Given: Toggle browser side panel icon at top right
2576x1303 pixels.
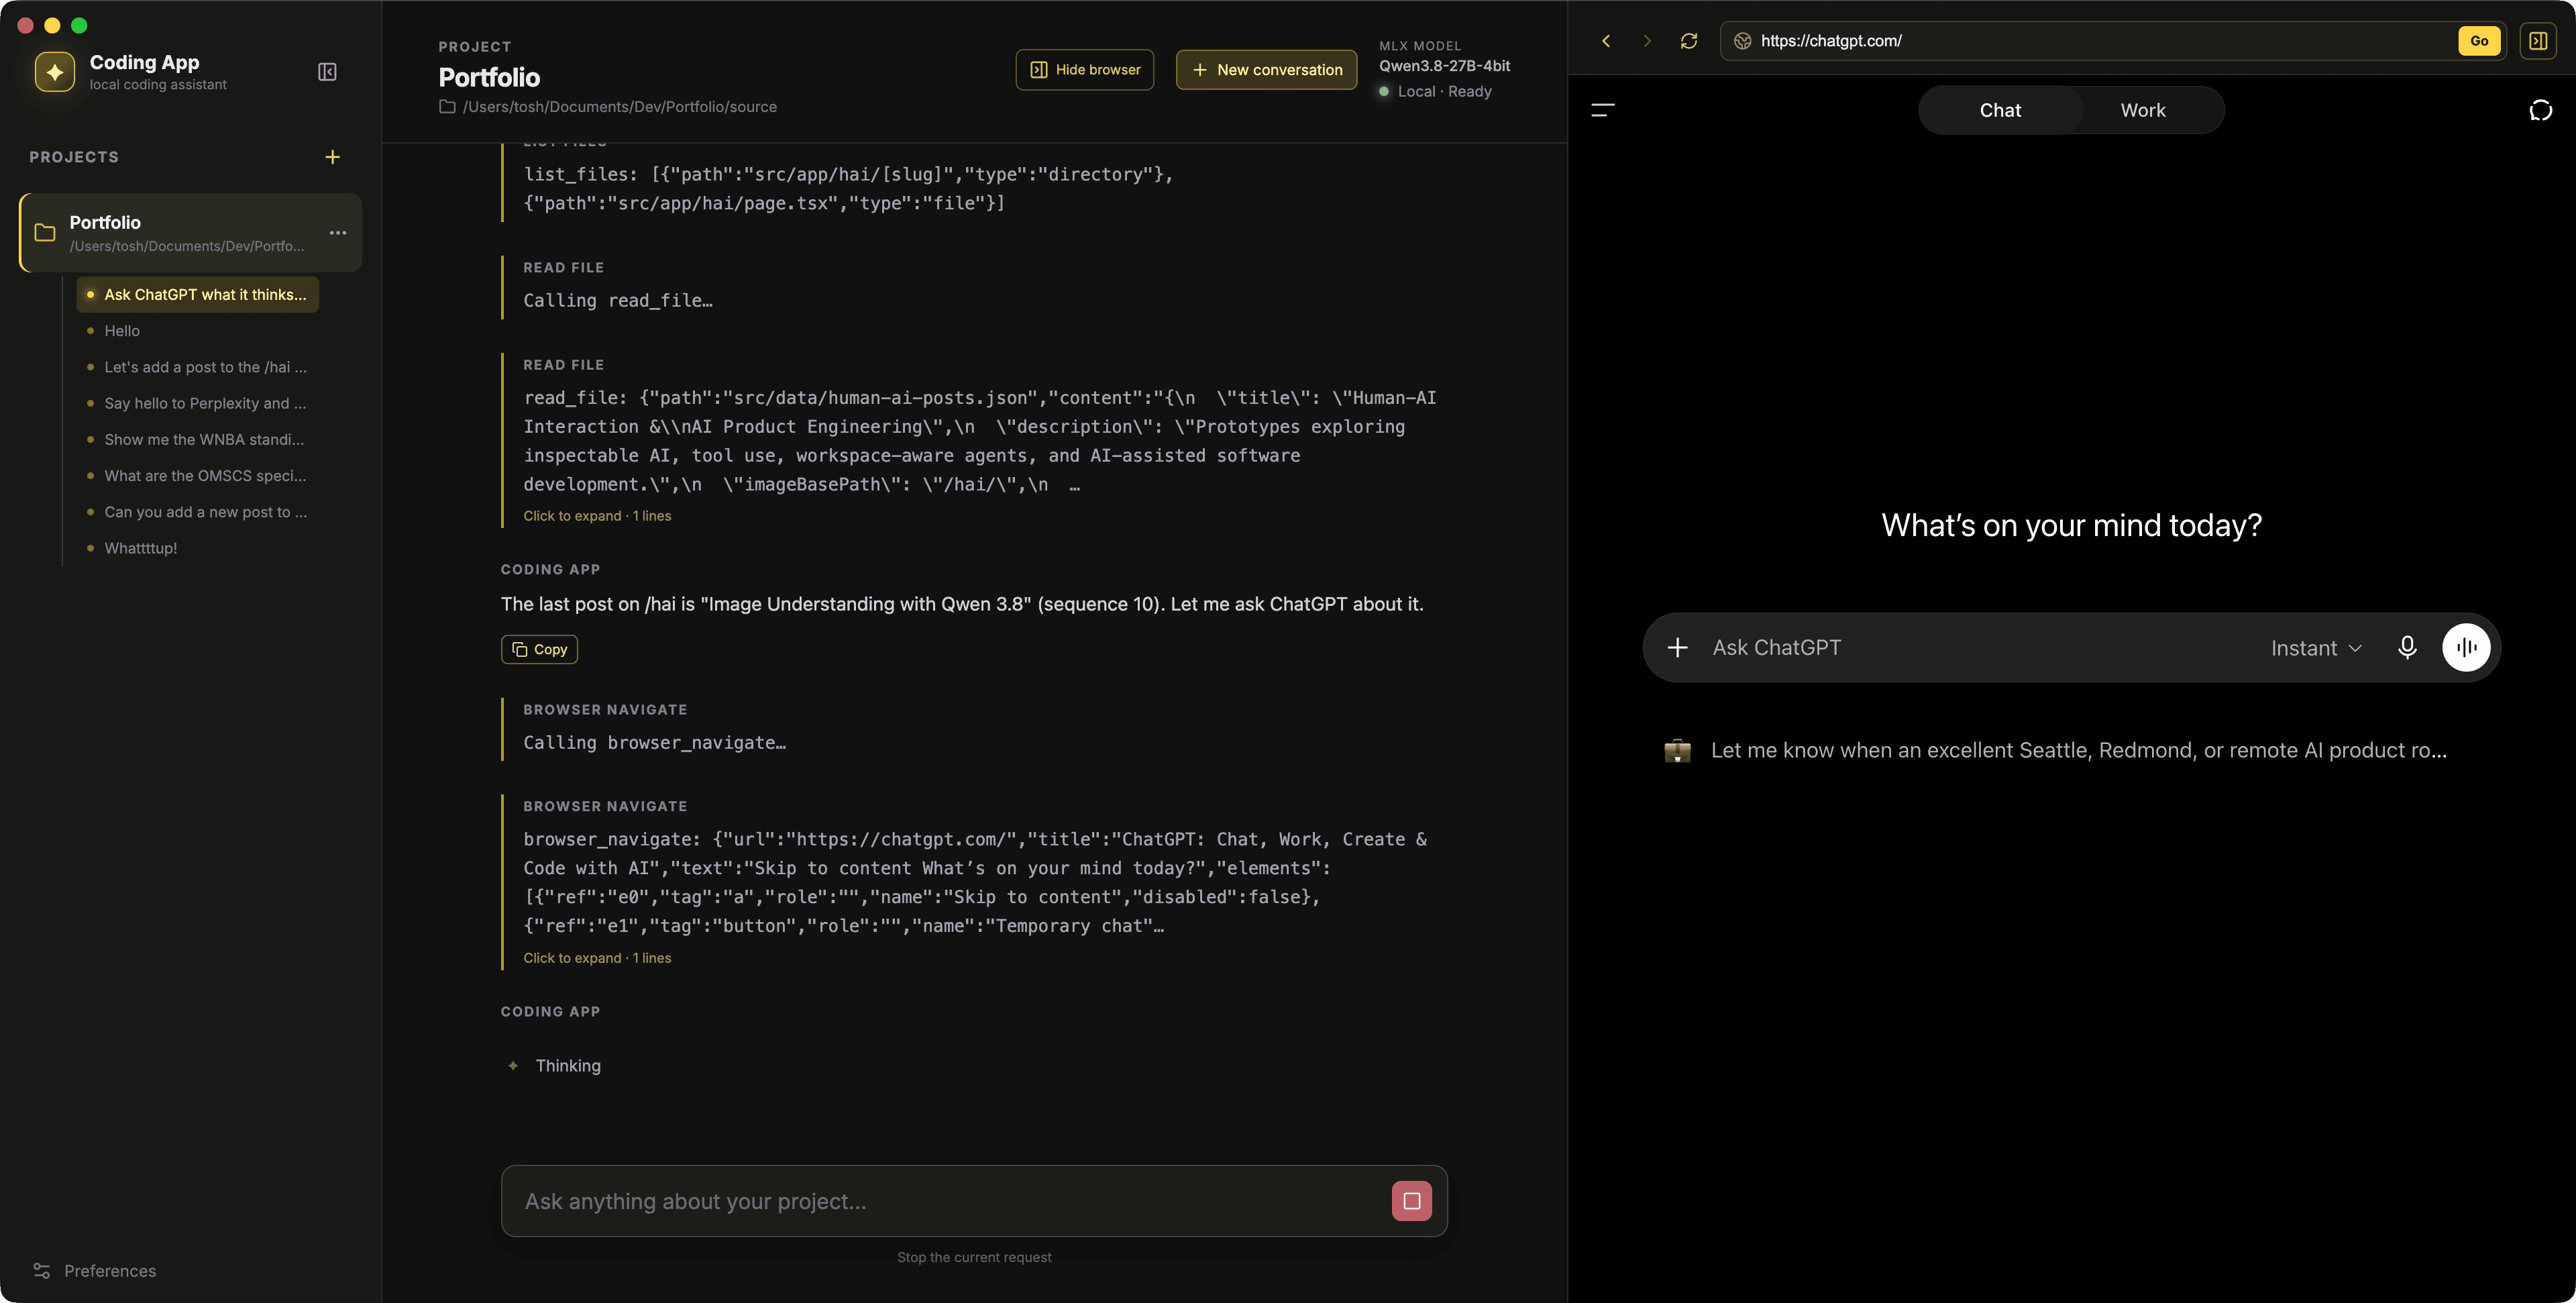Looking at the screenshot, I should [2538, 41].
